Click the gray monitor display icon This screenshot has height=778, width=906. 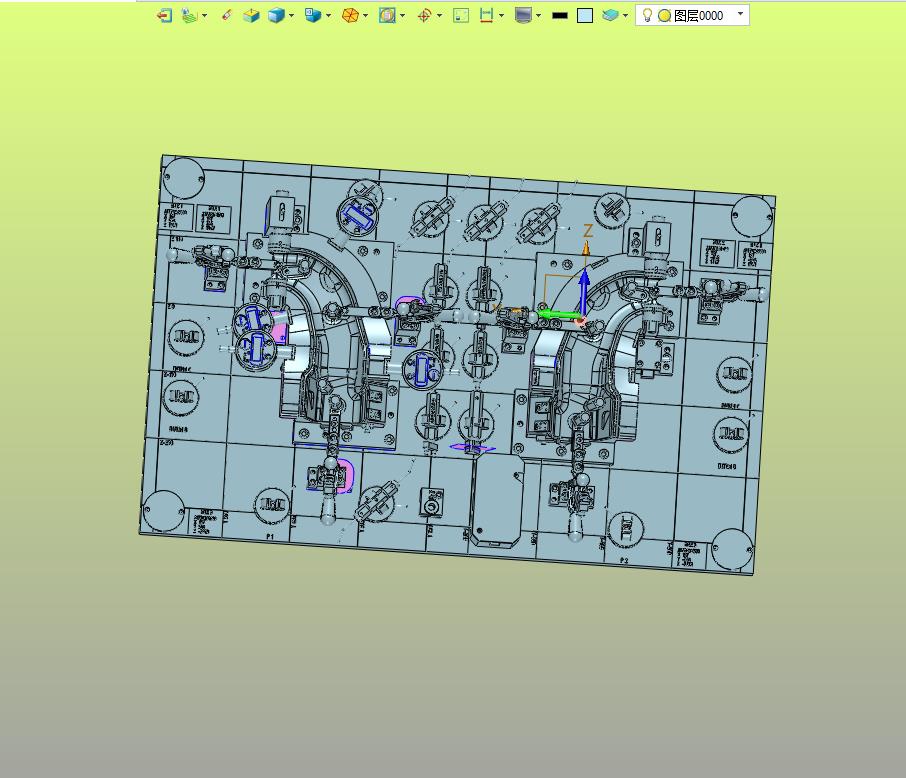[x=523, y=16]
